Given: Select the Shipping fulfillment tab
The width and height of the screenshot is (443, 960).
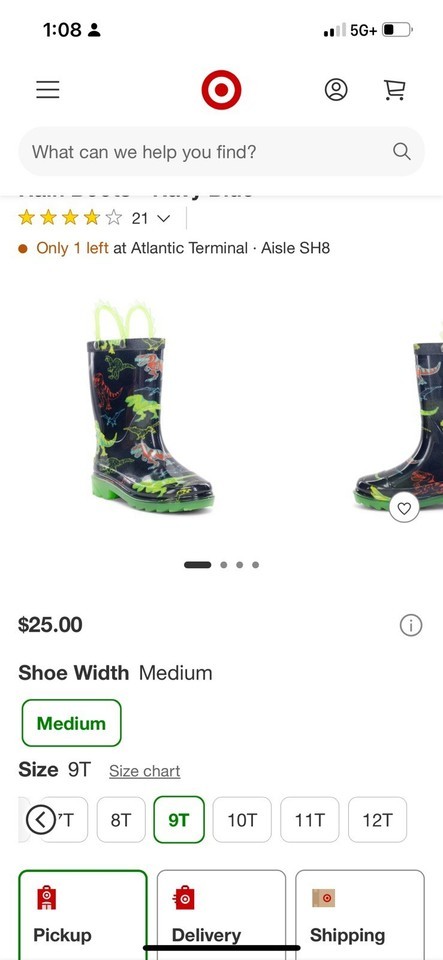Looking at the screenshot, I should coord(360,915).
